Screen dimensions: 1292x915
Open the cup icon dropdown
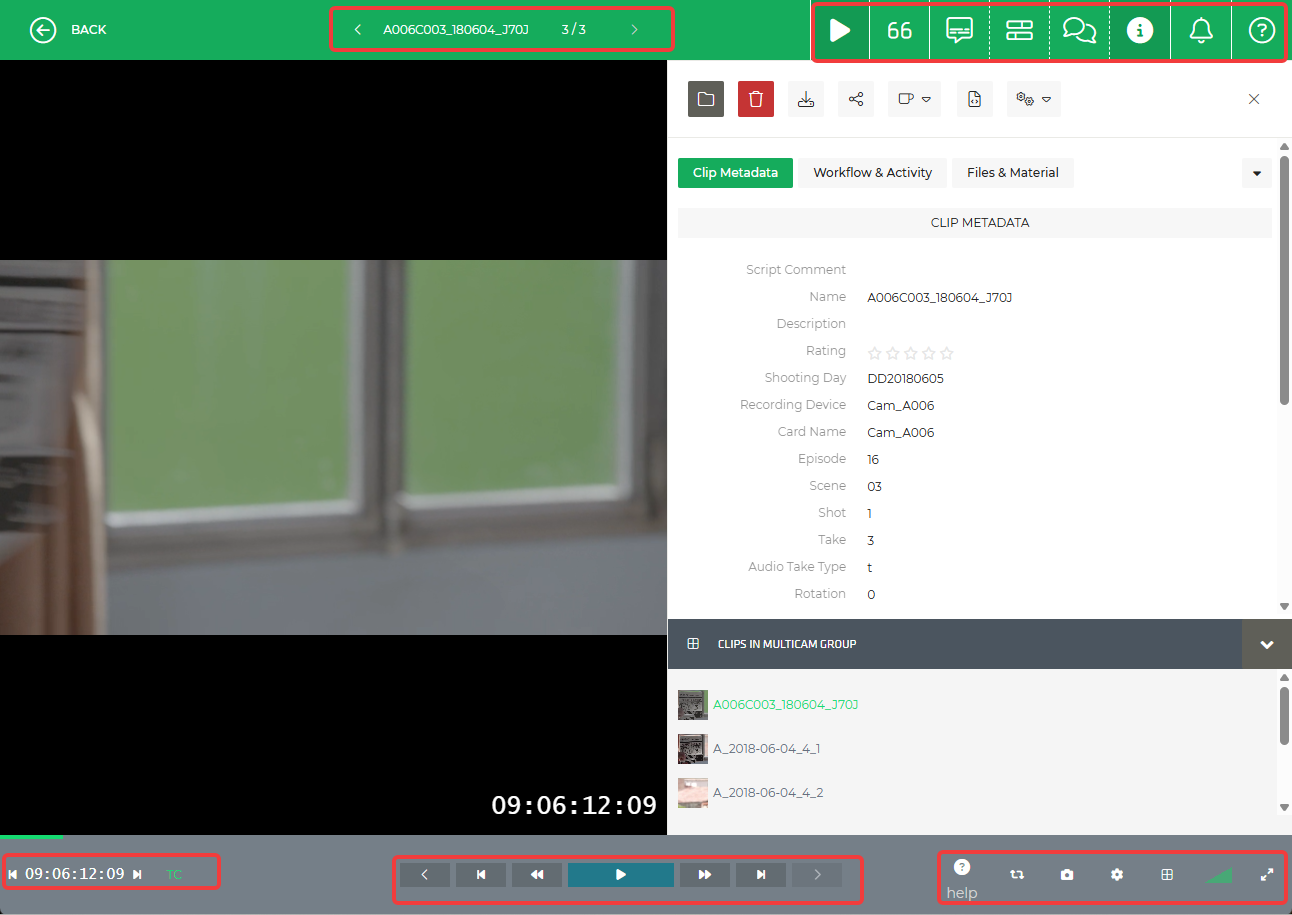[x=914, y=99]
